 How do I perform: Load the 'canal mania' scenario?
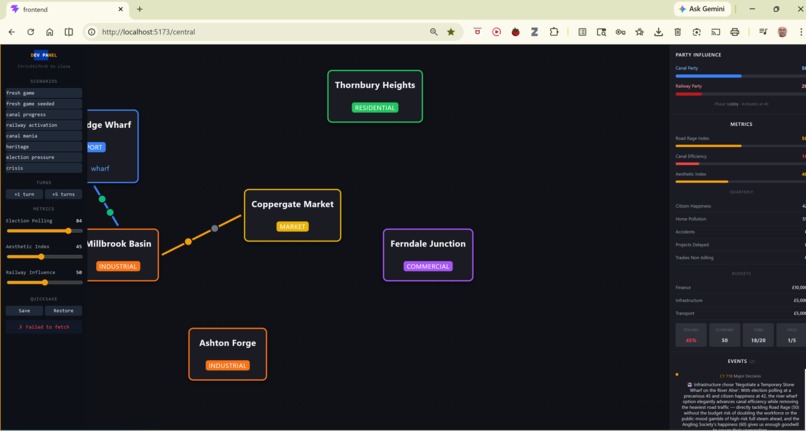[x=44, y=136]
